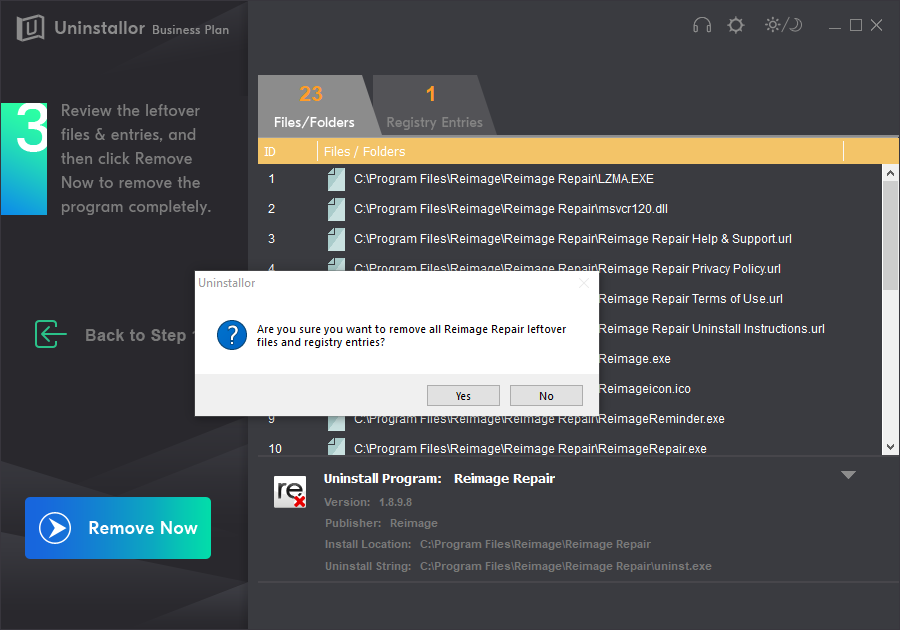Screen dimensions: 900x630
Task: Click the Back to Step text
Action: pyautogui.click(x=139, y=335)
